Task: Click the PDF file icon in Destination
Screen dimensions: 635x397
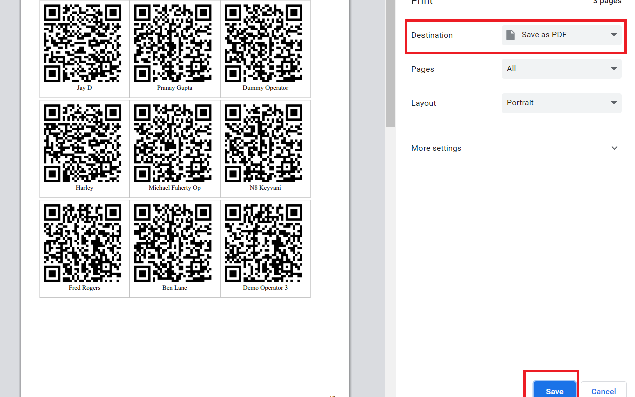Action: (511, 35)
